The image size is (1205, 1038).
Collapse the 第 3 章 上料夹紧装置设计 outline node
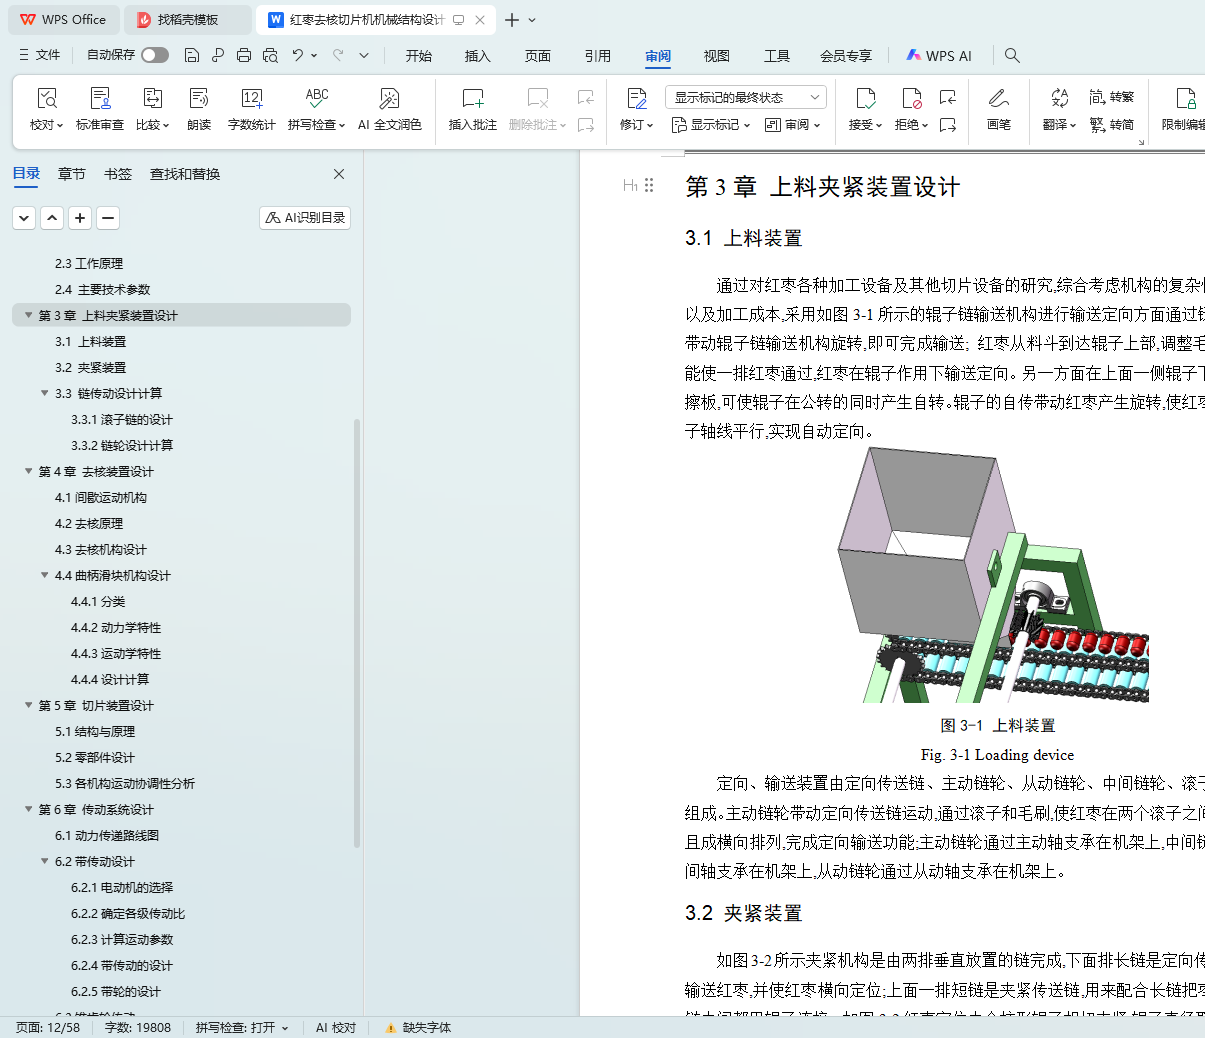point(28,315)
